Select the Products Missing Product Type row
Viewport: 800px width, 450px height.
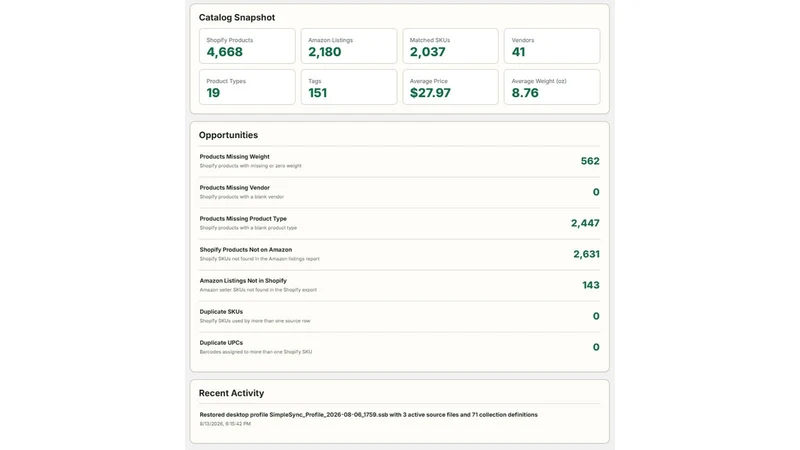(399, 223)
